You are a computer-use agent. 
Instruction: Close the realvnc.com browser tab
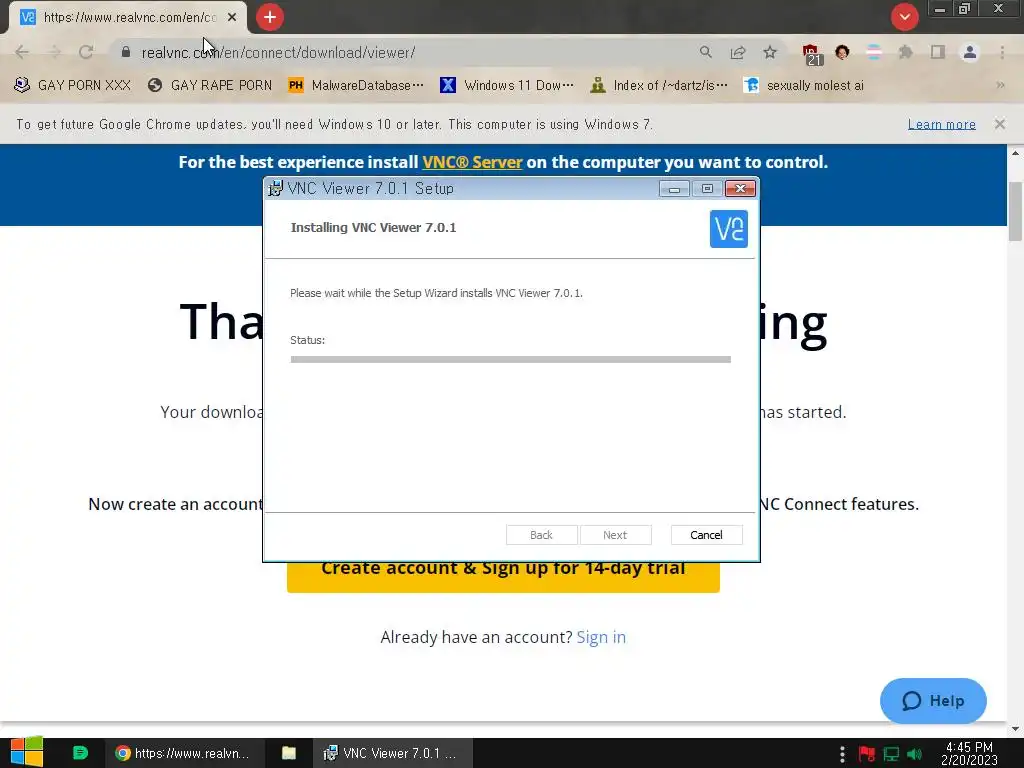(x=232, y=18)
